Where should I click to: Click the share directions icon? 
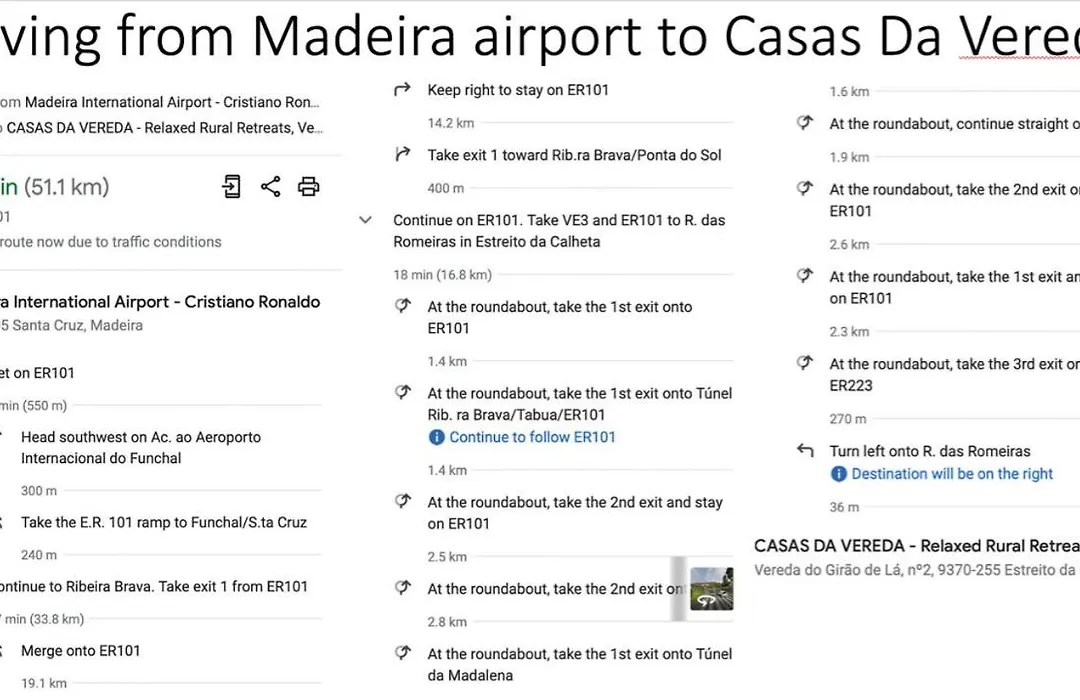pos(271,187)
